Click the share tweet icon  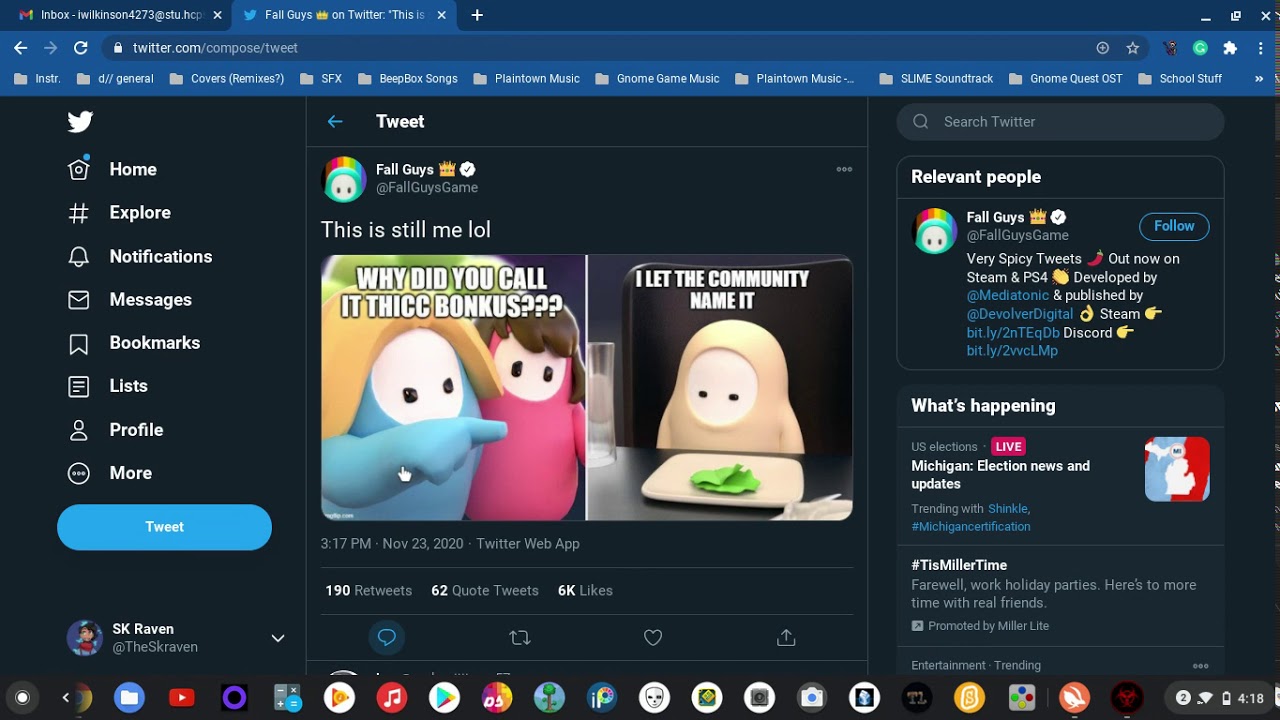(x=786, y=637)
